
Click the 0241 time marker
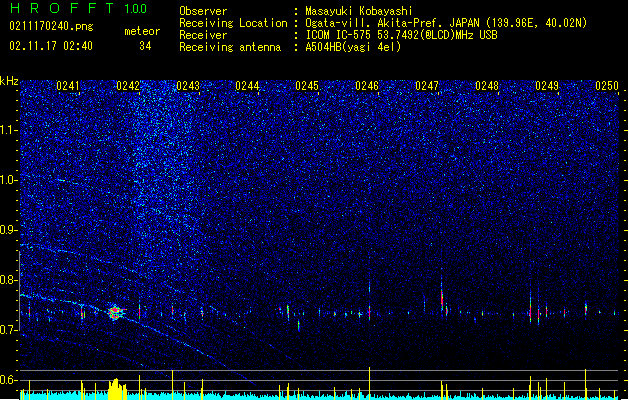(68, 86)
